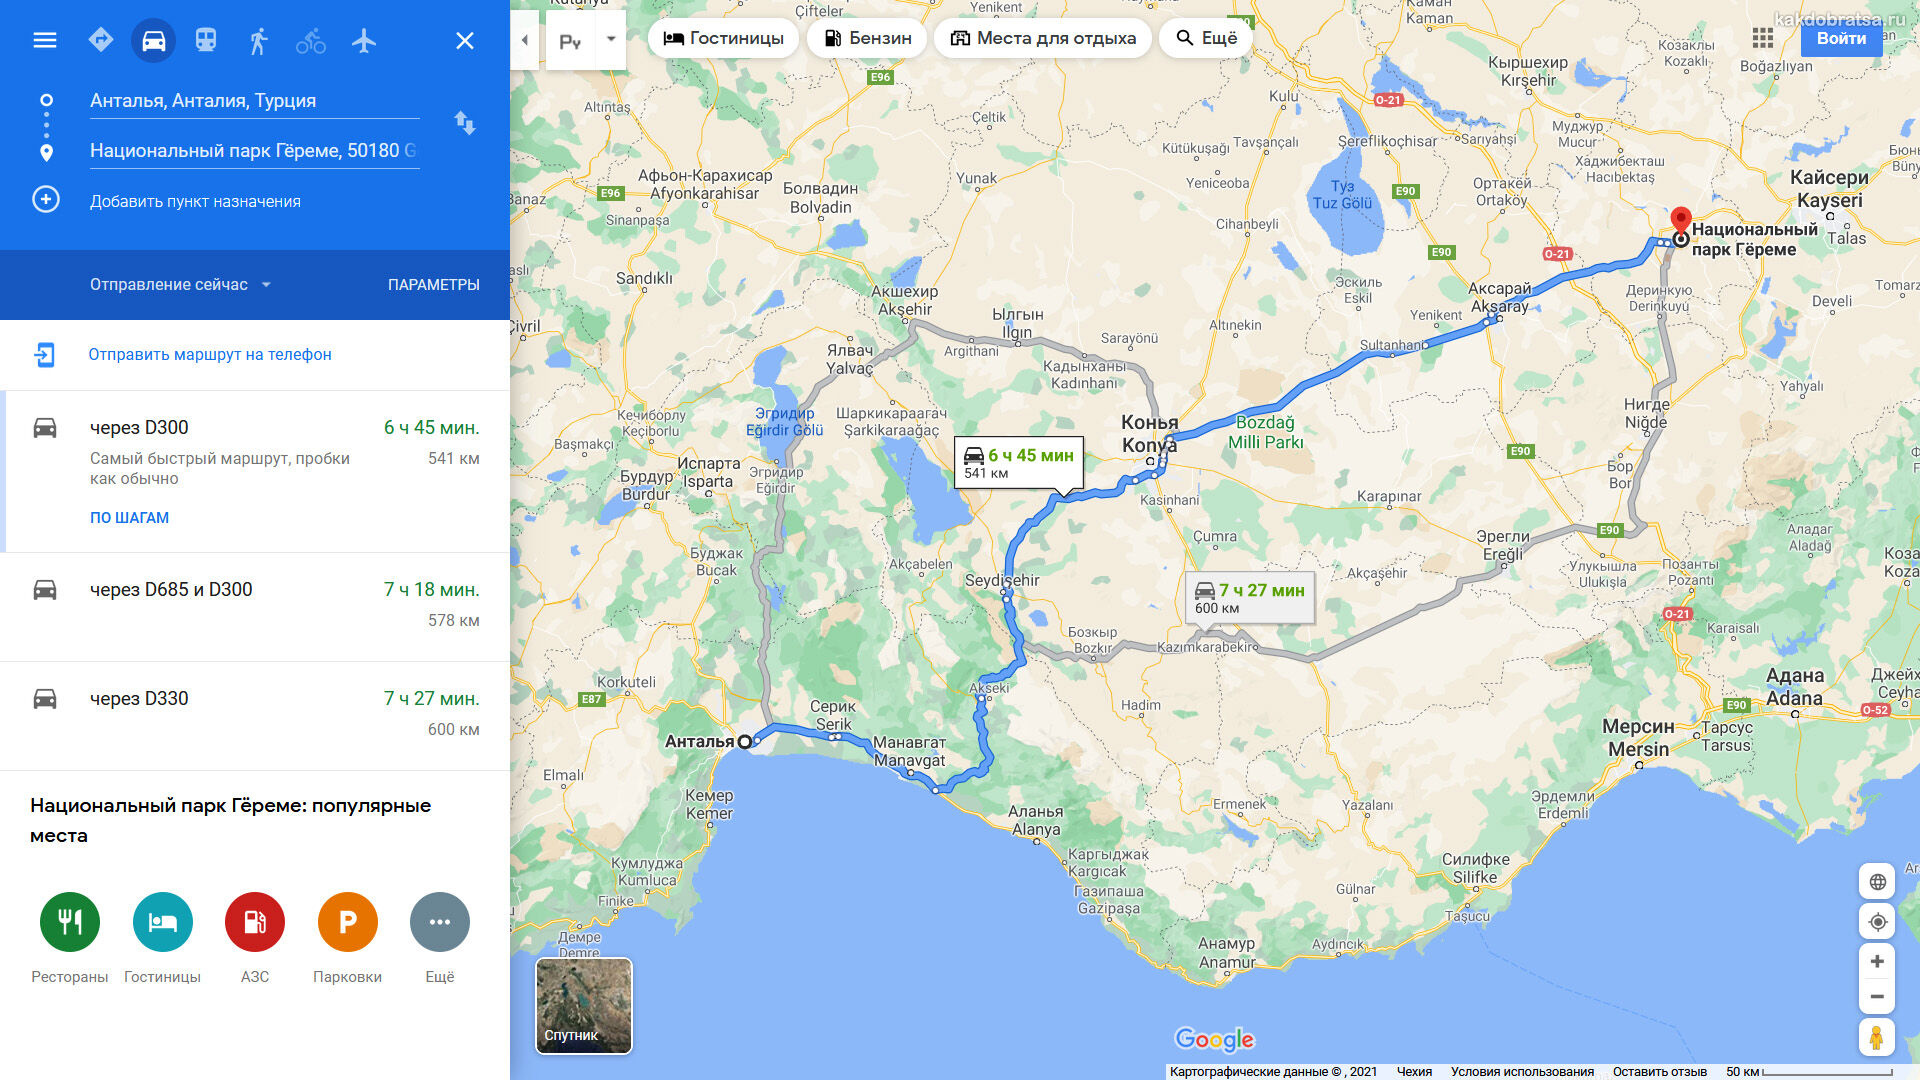1920x1080 pixels.
Task: Toggle globe view on the map
Action: (x=1877, y=882)
